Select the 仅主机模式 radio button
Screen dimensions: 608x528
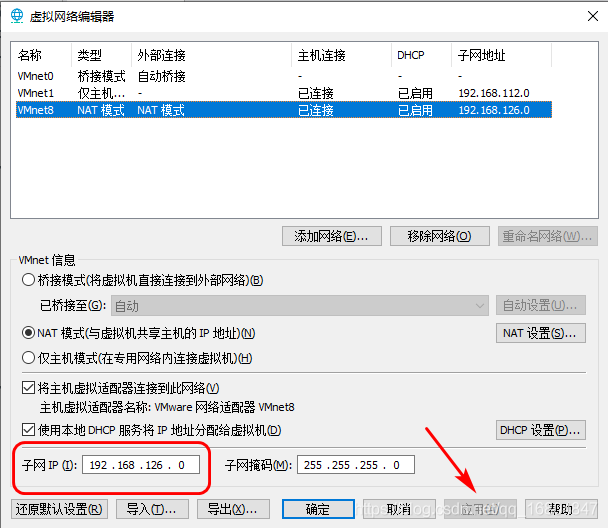(28, 358)
